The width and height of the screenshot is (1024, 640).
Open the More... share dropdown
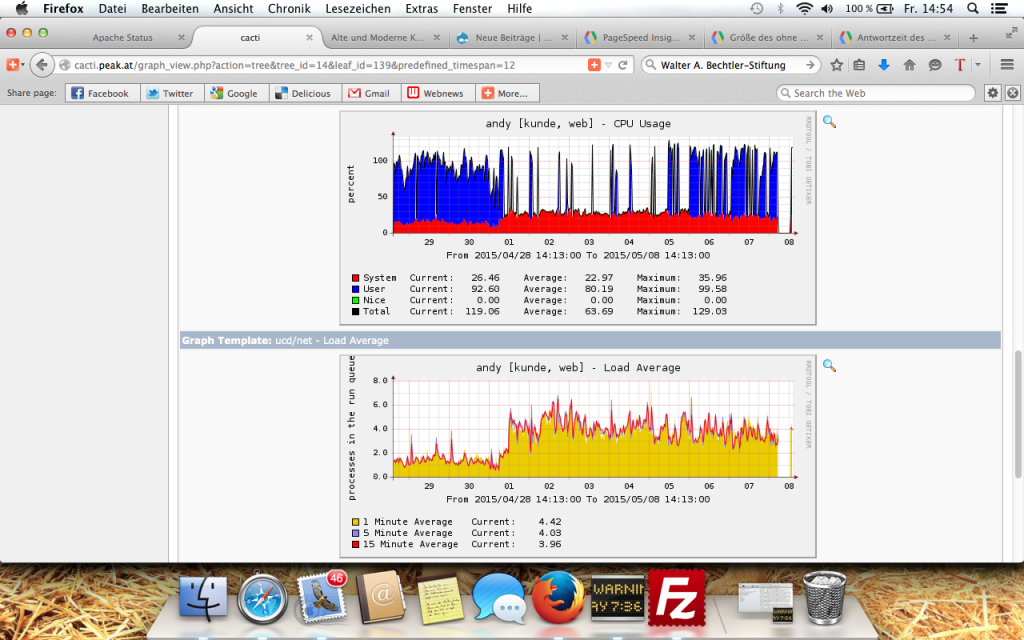(x=506, y=93)
